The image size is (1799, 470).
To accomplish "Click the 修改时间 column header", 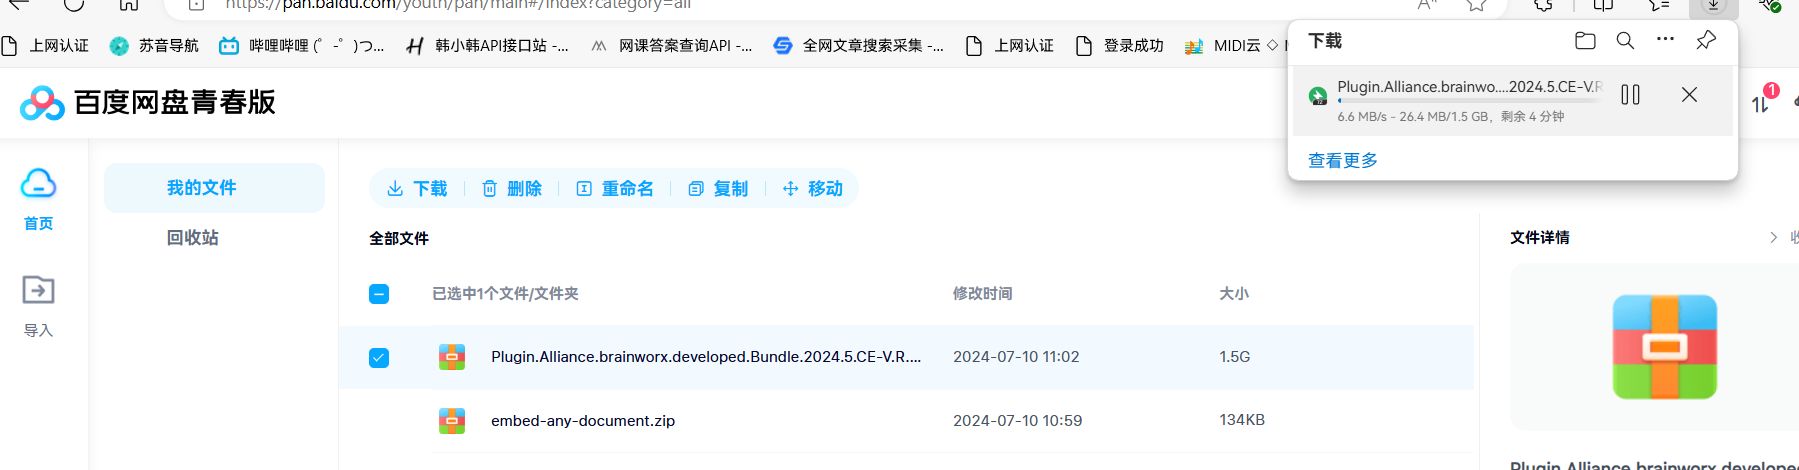I will point(982,294).
